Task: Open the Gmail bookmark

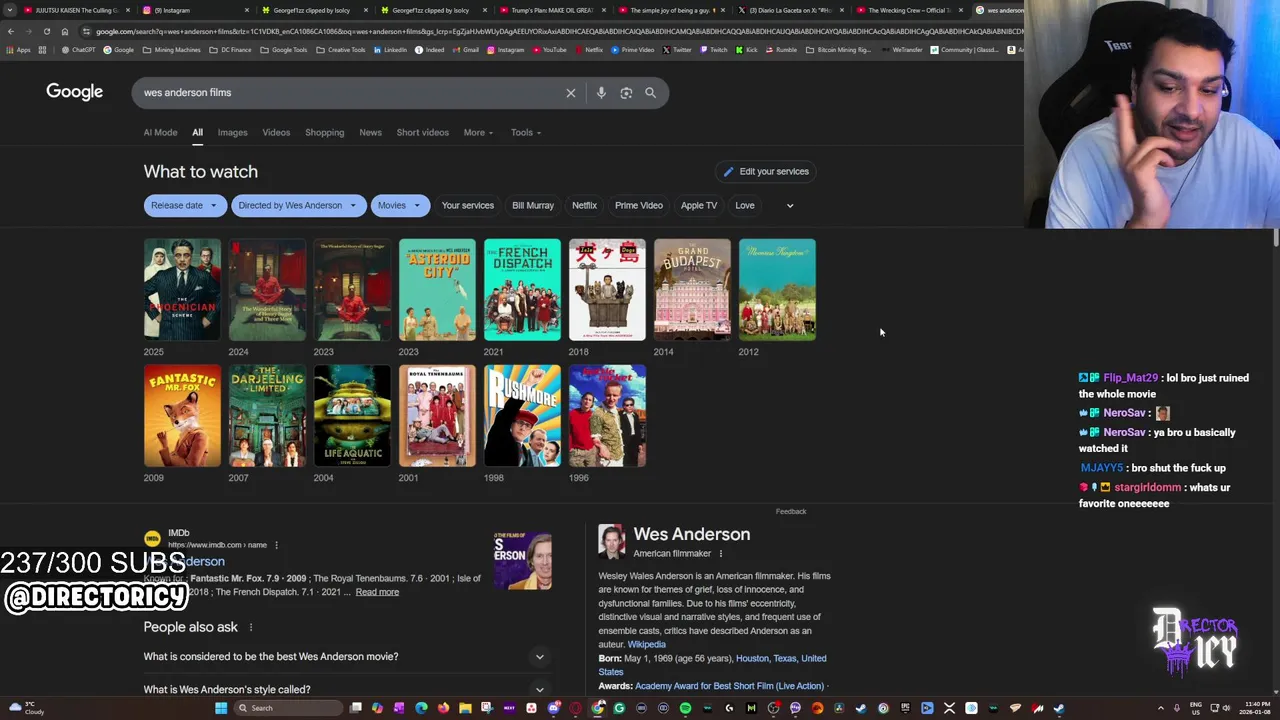Action: [465, 50]
